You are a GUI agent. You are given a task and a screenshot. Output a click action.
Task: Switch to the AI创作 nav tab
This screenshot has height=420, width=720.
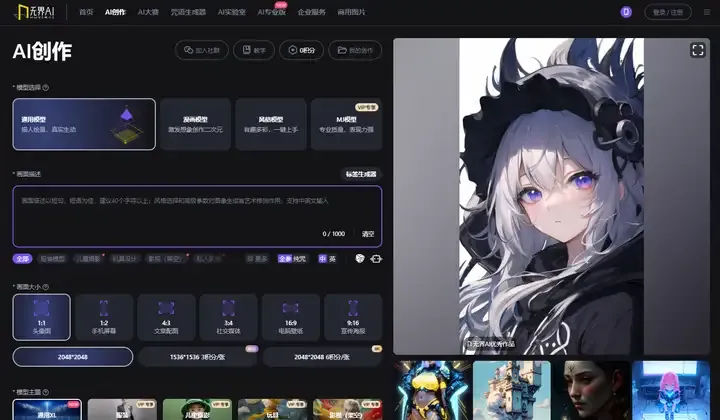[115, 12]
